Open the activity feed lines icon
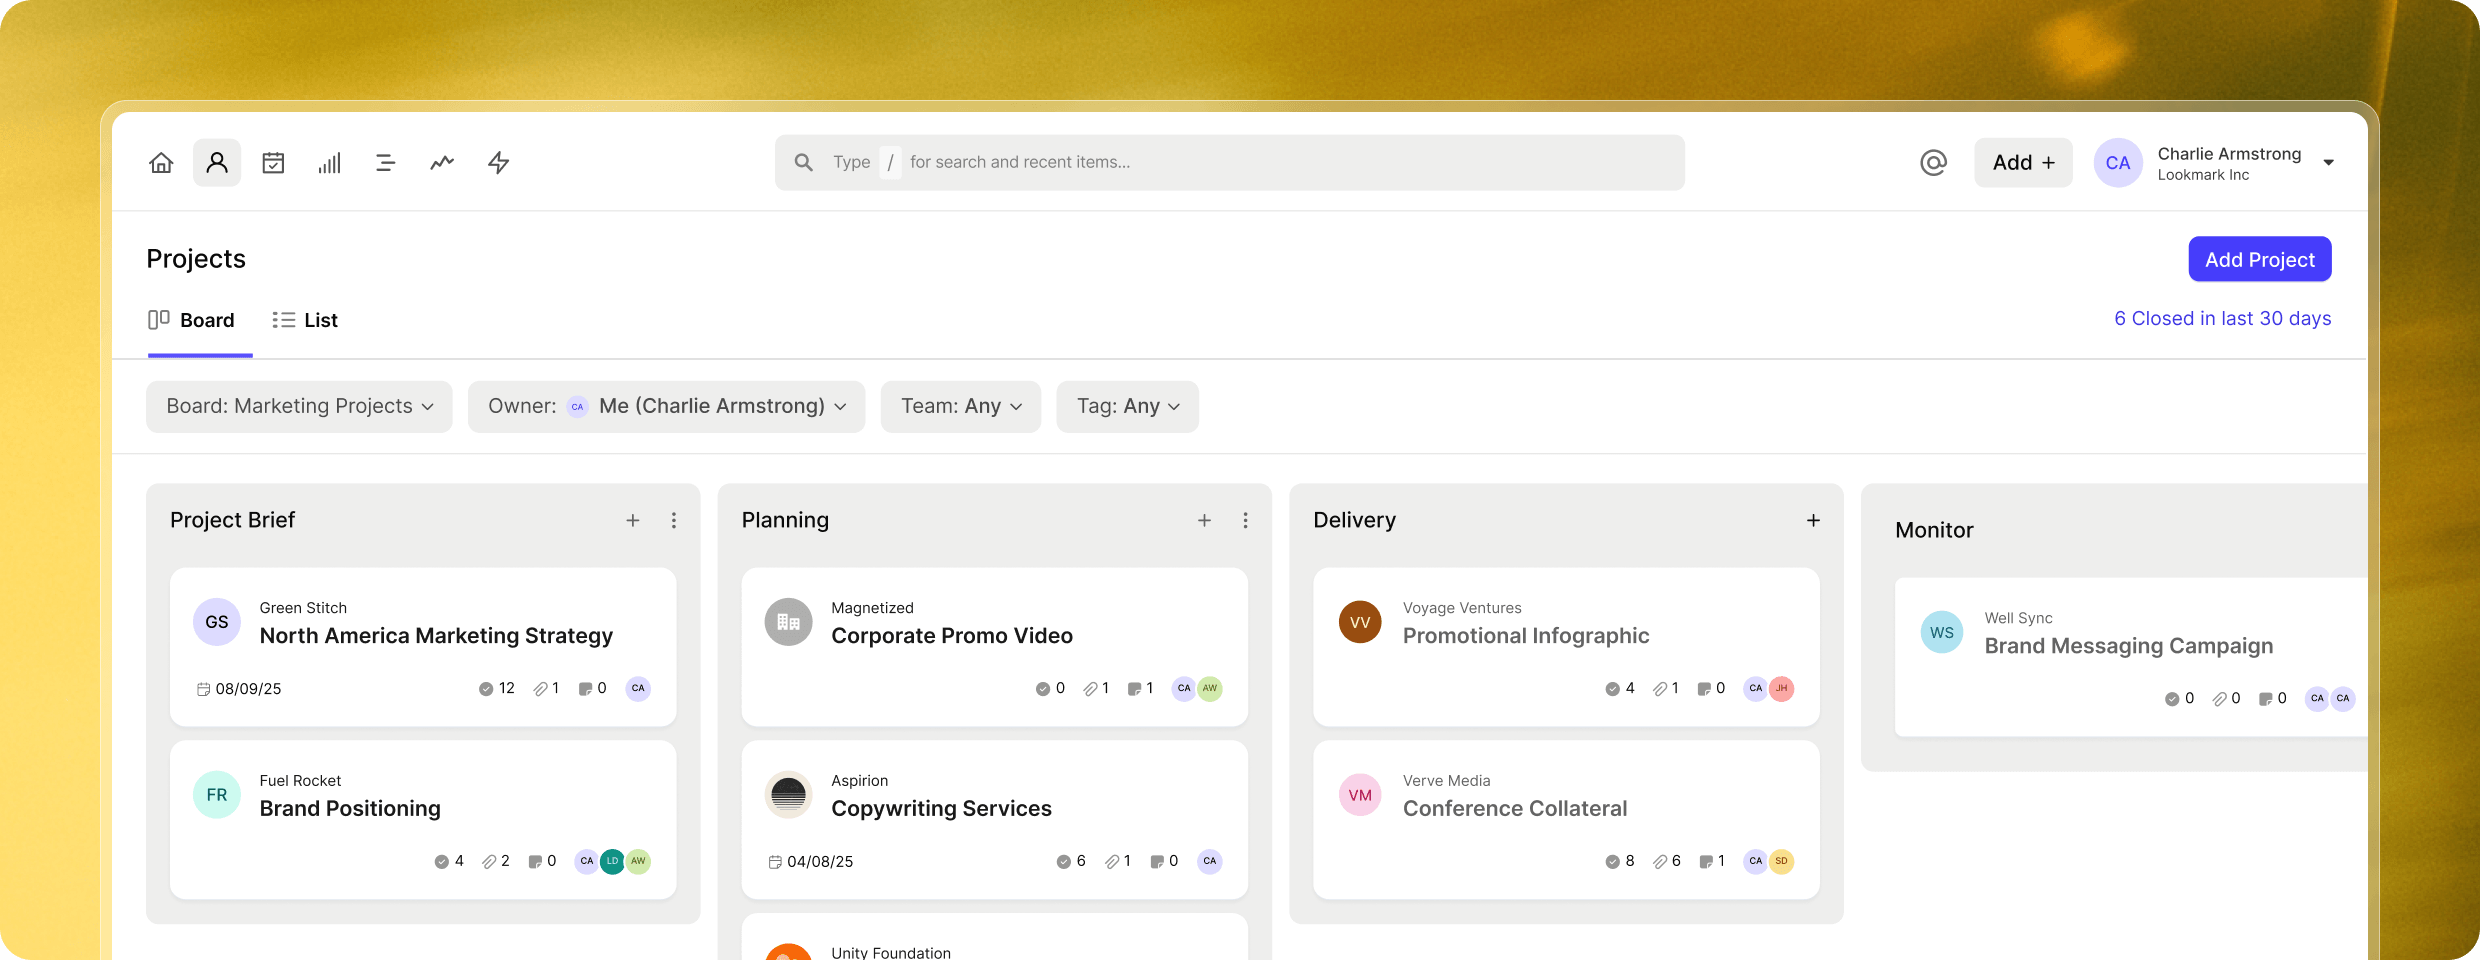This screenshot has height=960, width=2480. click(x=386, y=162)
